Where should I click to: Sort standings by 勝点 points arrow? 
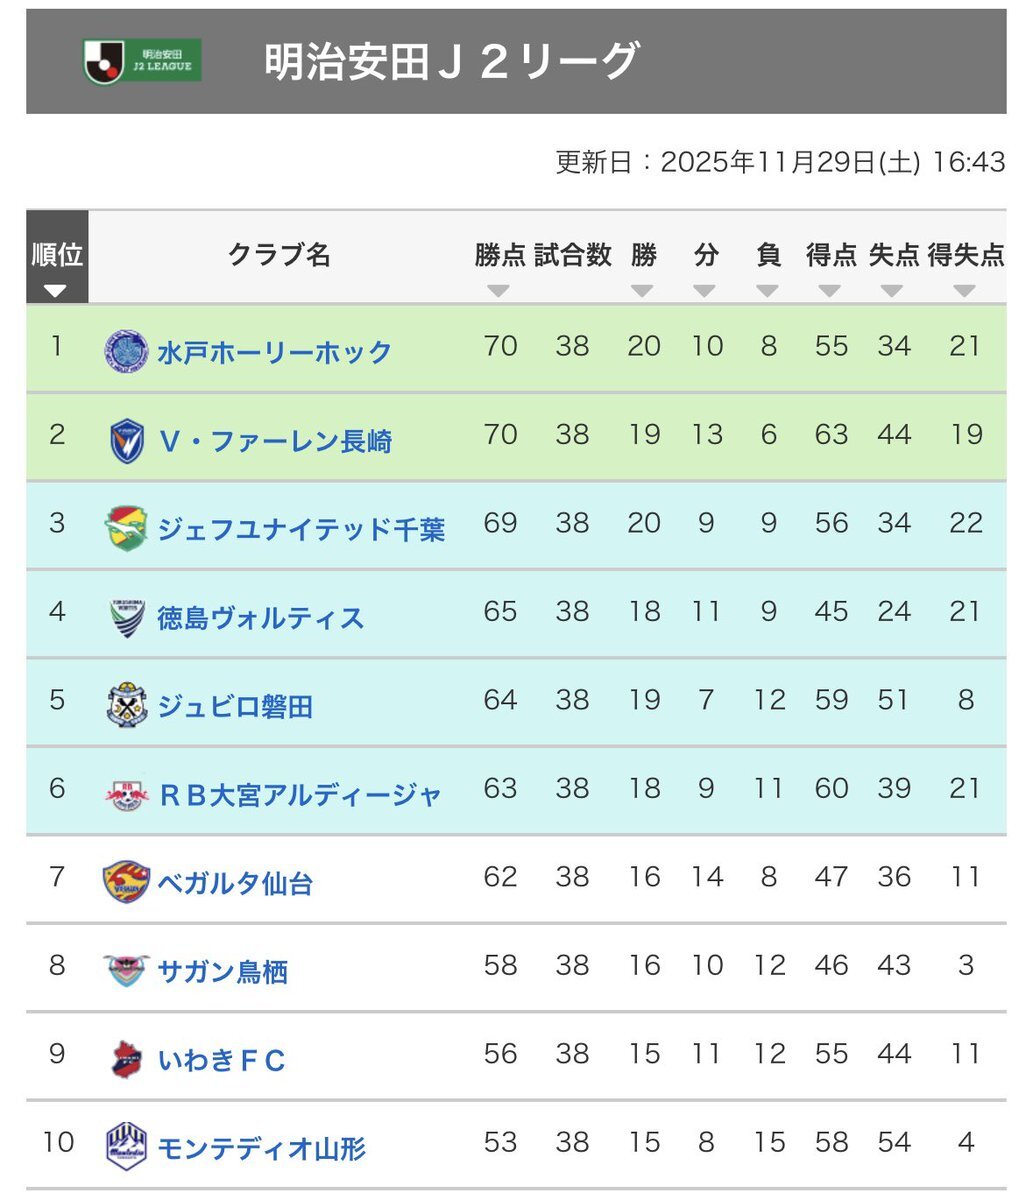[499, 291]
